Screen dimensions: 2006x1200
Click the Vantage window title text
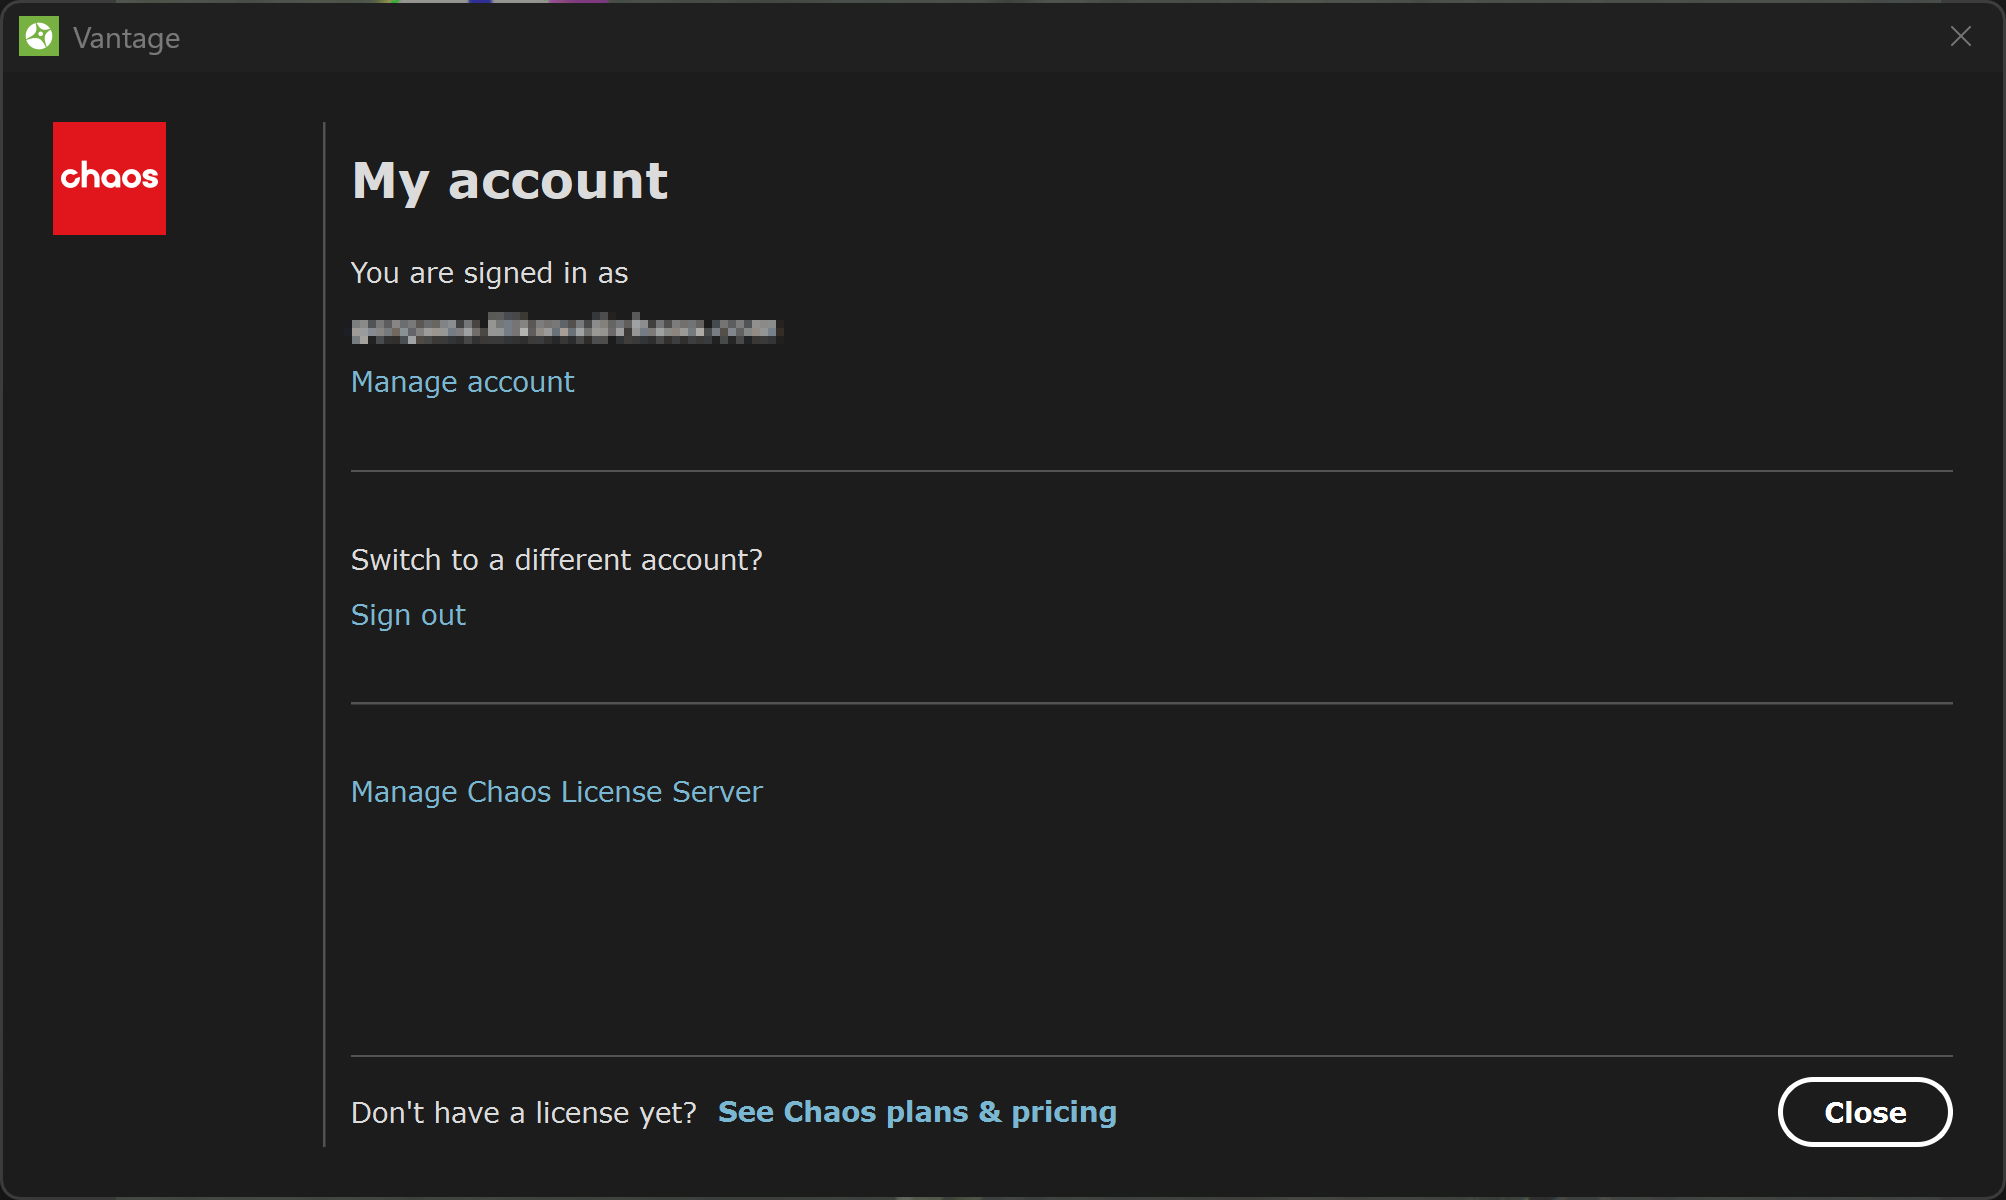pos(126,38)
